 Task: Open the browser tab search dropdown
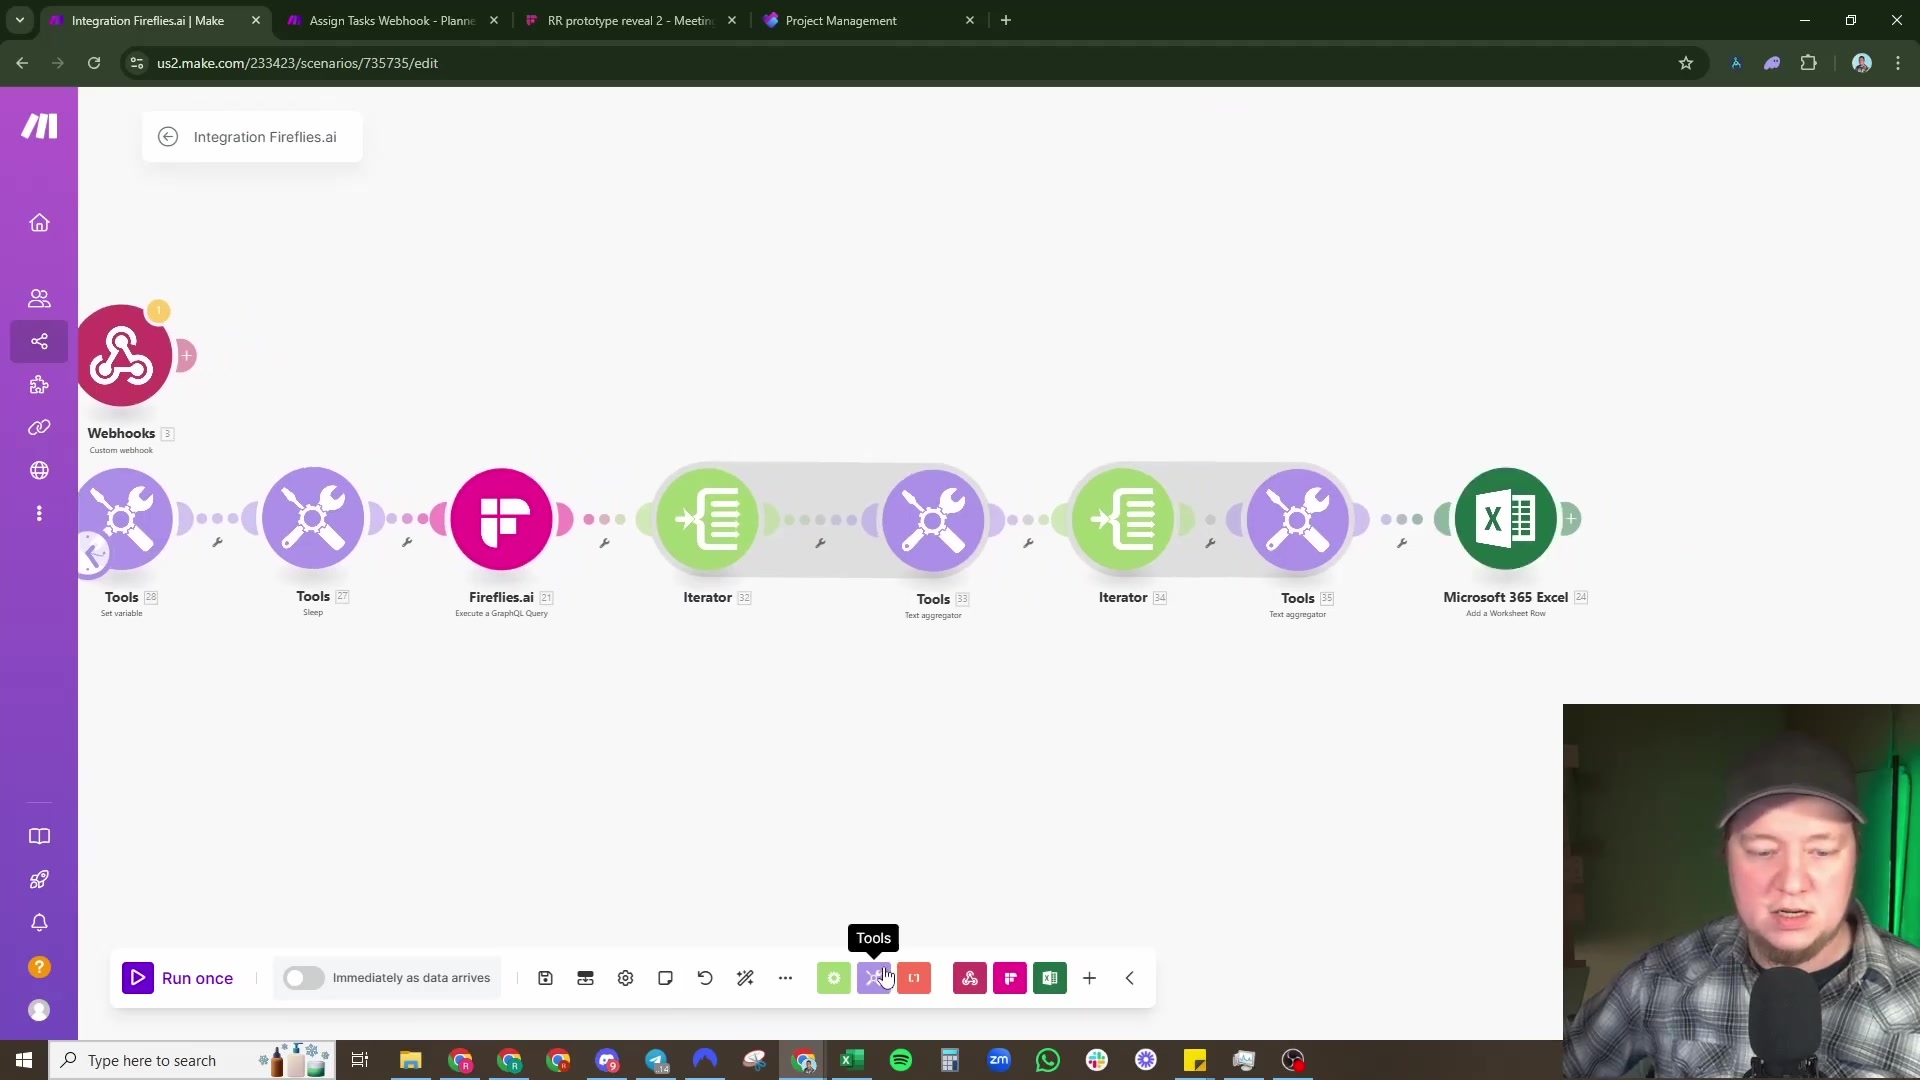(x=19, y=20)
